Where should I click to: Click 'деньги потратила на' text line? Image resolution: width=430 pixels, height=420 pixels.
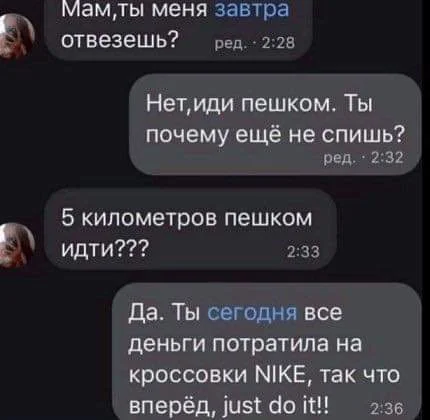pos(245,345)
